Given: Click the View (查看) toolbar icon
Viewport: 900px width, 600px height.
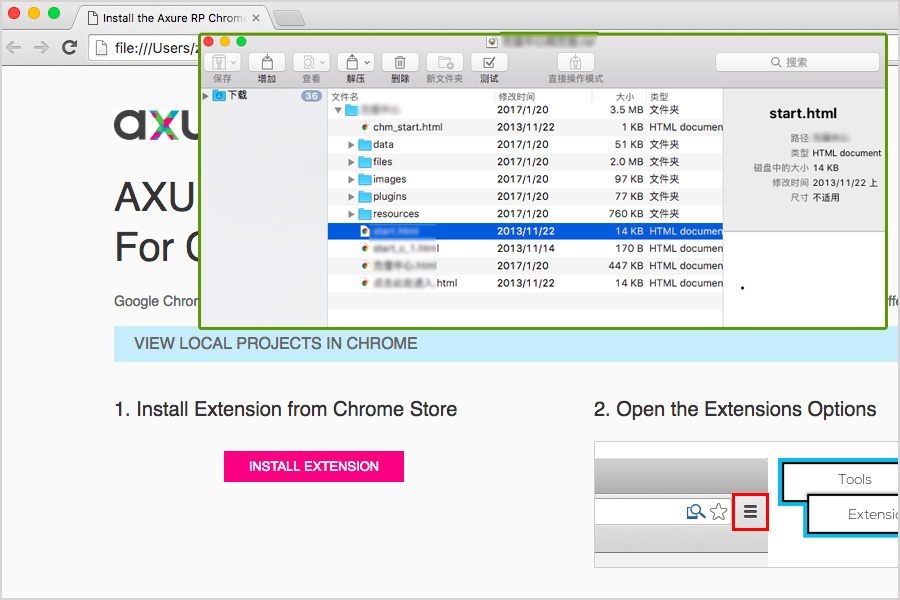Looking at the screenshot, I should click(309, 62).
